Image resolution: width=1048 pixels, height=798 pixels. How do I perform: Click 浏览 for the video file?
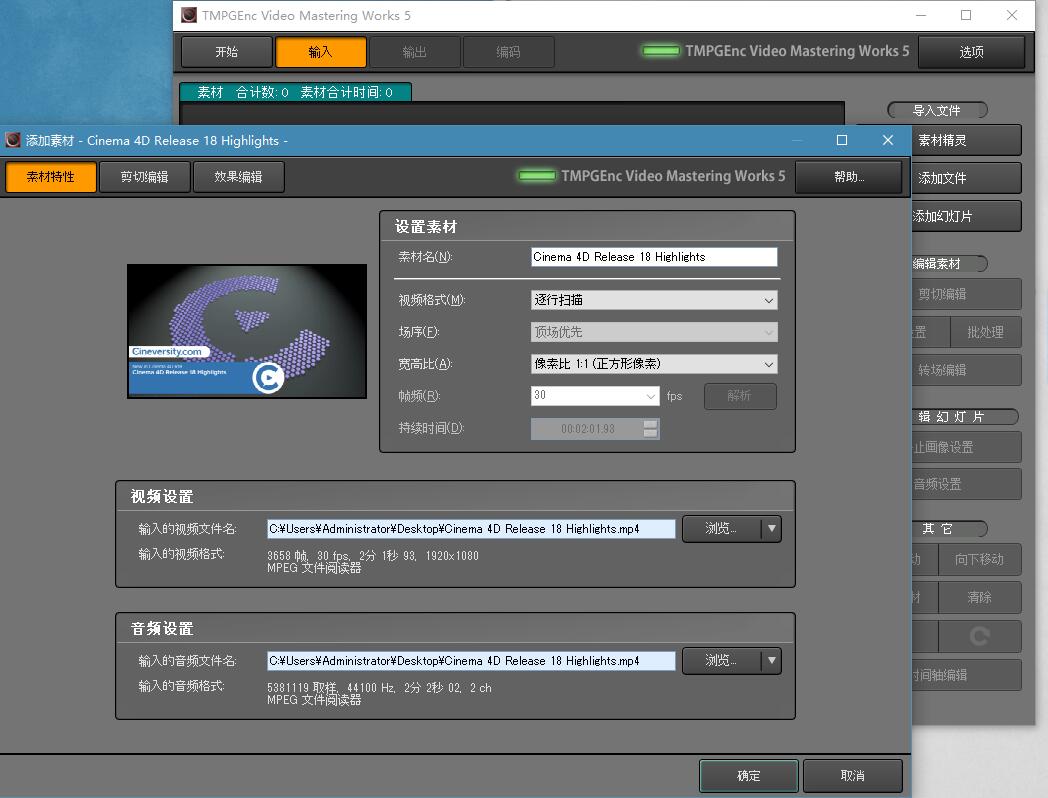[x=721, y=529]
